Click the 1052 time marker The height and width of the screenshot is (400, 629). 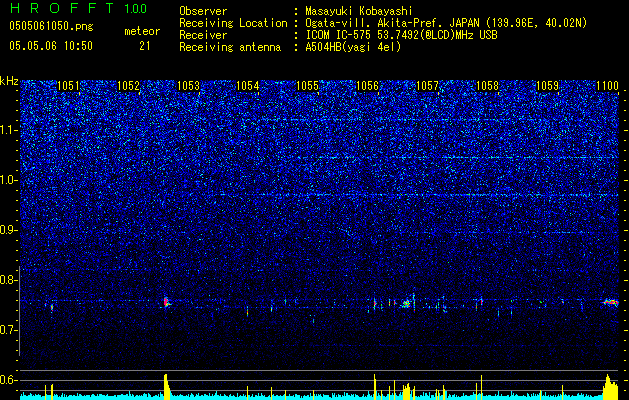(x=128, y=86)
